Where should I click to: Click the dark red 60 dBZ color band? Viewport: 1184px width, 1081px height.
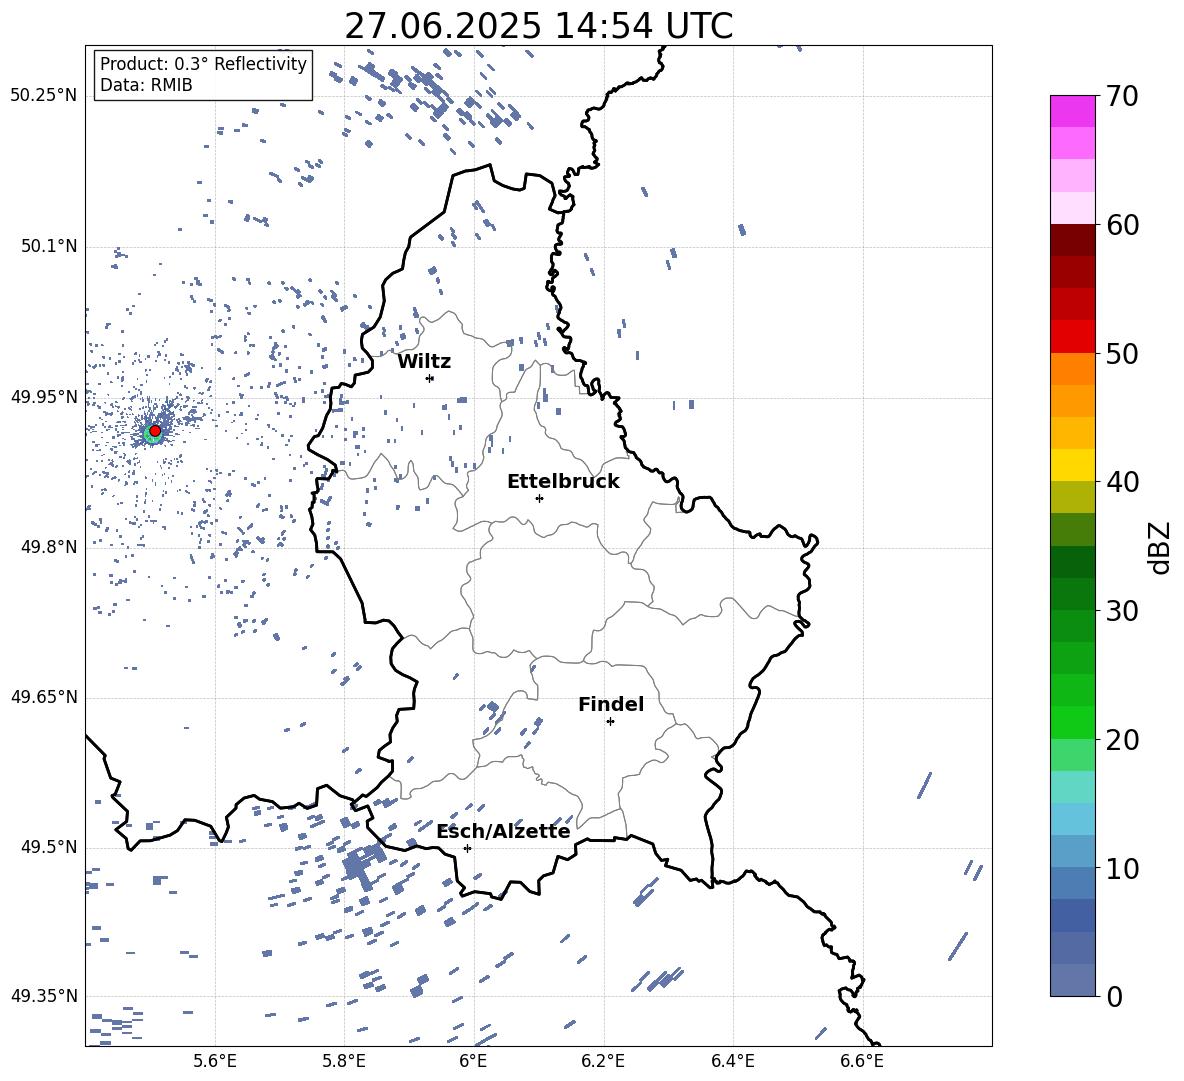pos(1073,240)
